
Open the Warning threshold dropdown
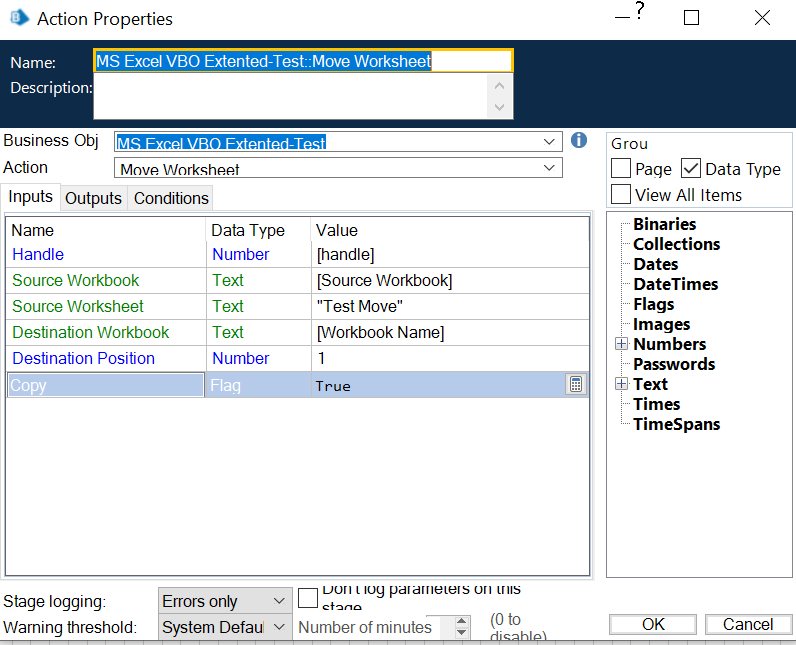(279, 627)
